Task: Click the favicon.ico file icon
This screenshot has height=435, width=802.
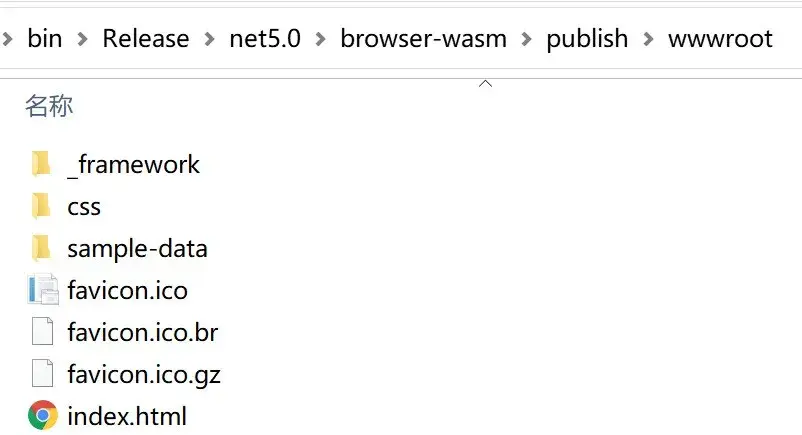Action: (43, 290)
